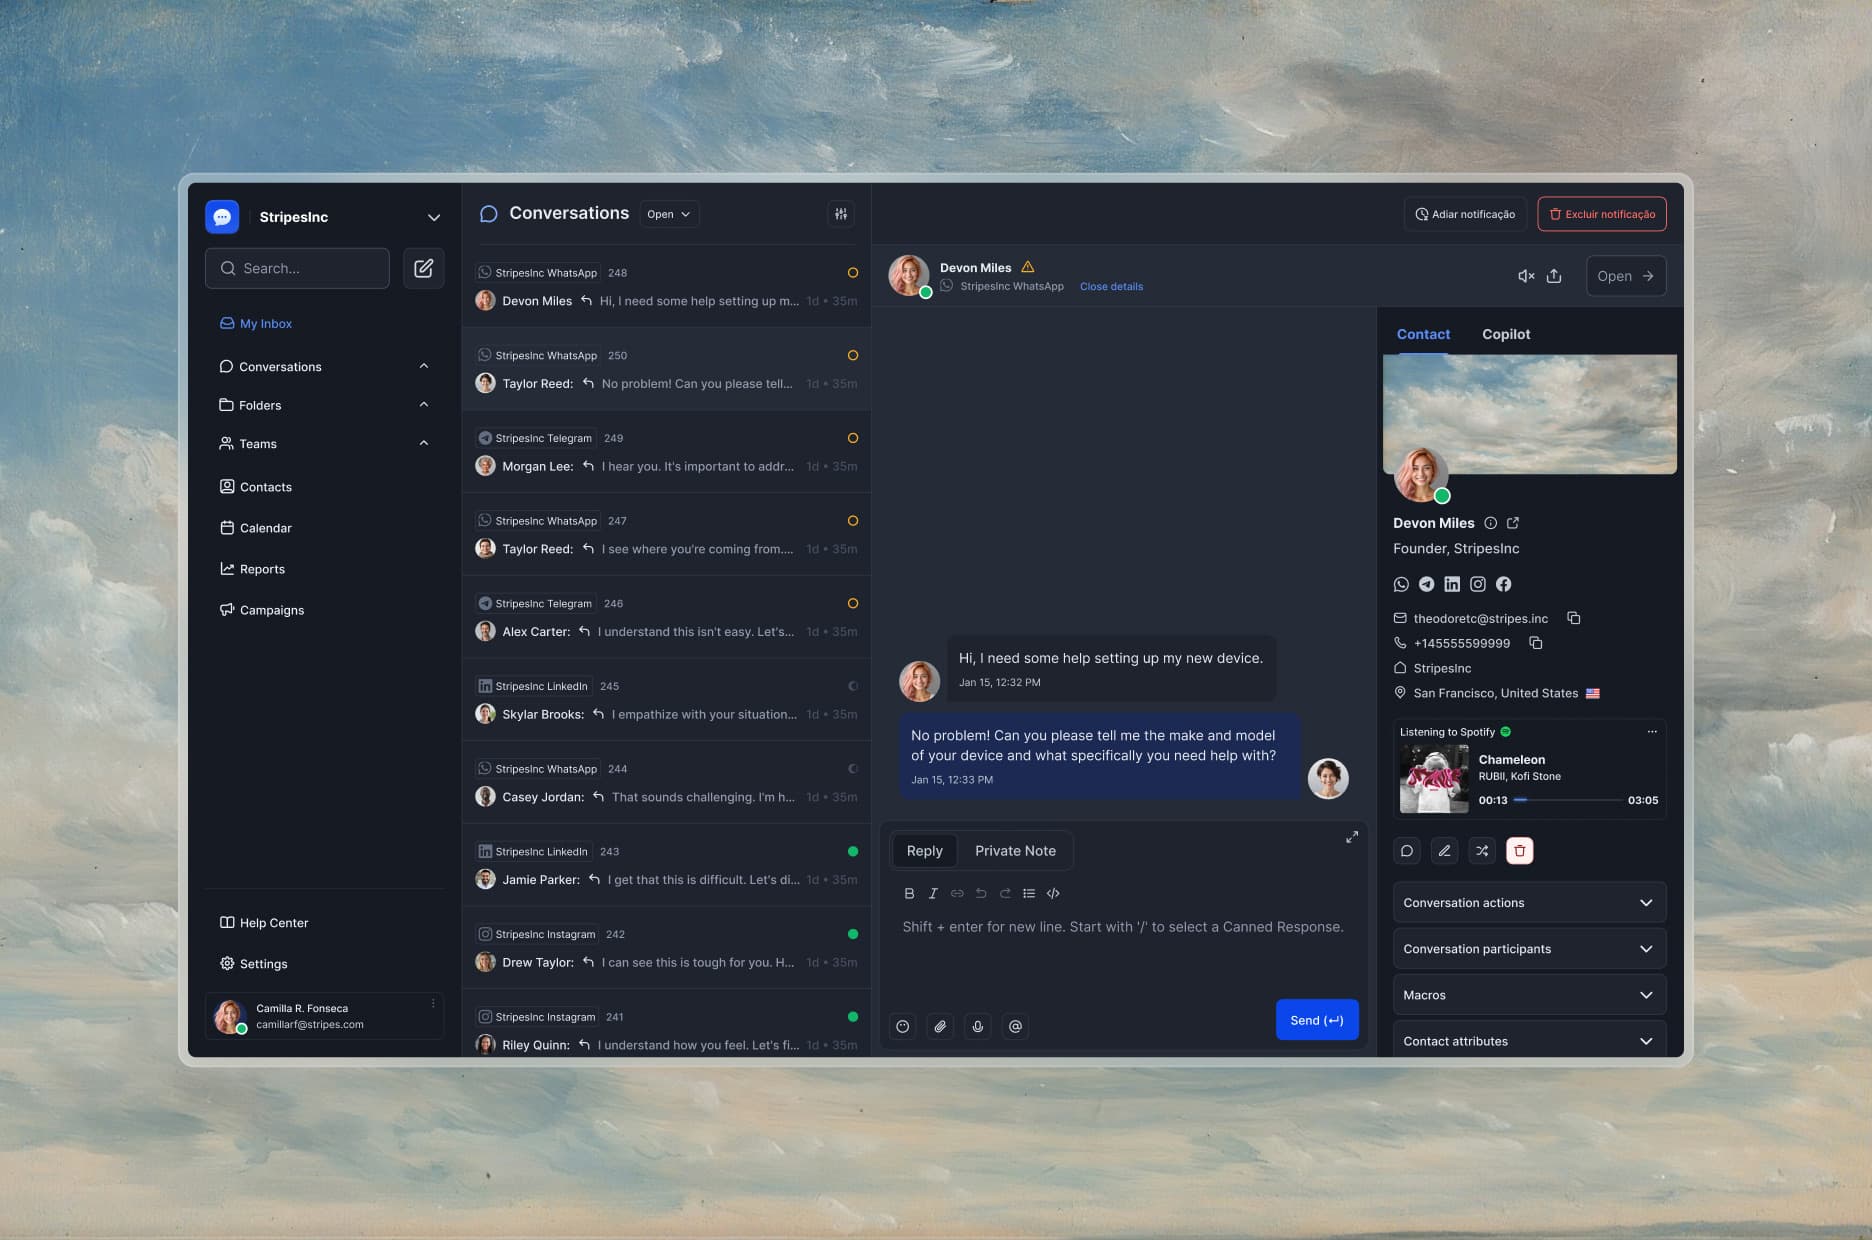This screenshot has width=1872, height=1240.
Task: Open the conversation filter settings icon
Action: pos(841,214)
